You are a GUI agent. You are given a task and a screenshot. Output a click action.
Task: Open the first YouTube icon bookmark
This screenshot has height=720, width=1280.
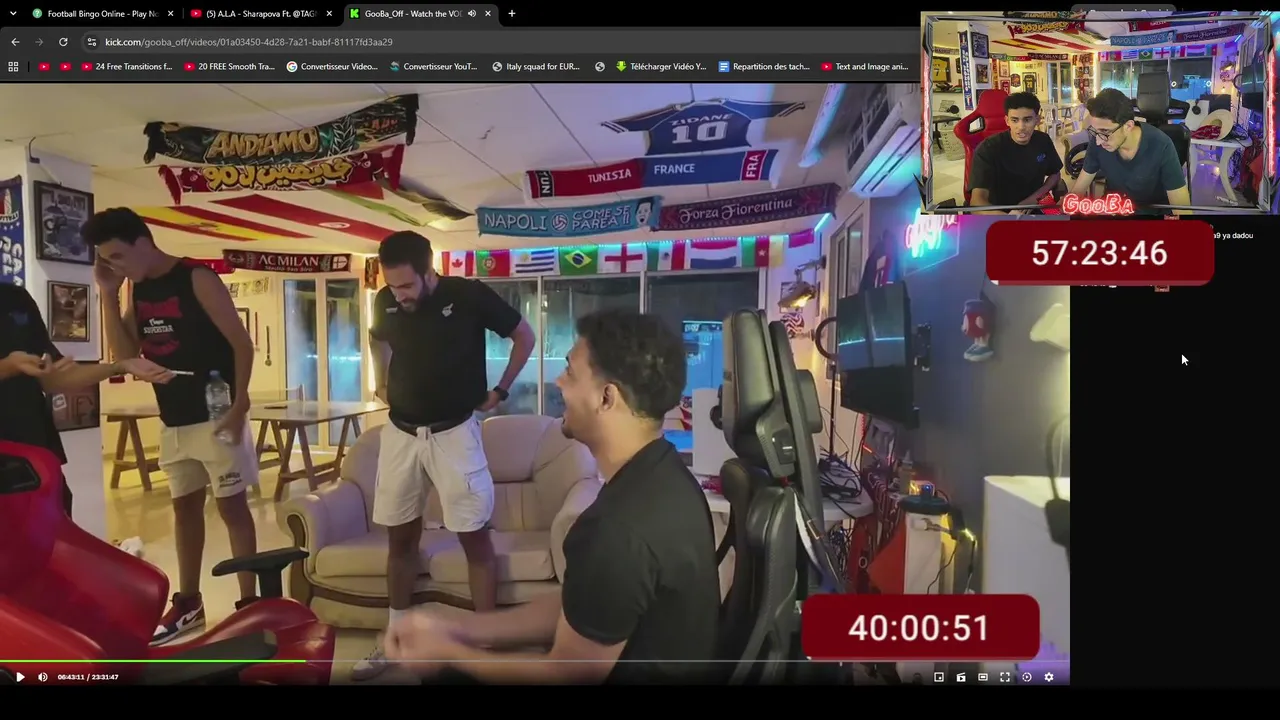44,67
